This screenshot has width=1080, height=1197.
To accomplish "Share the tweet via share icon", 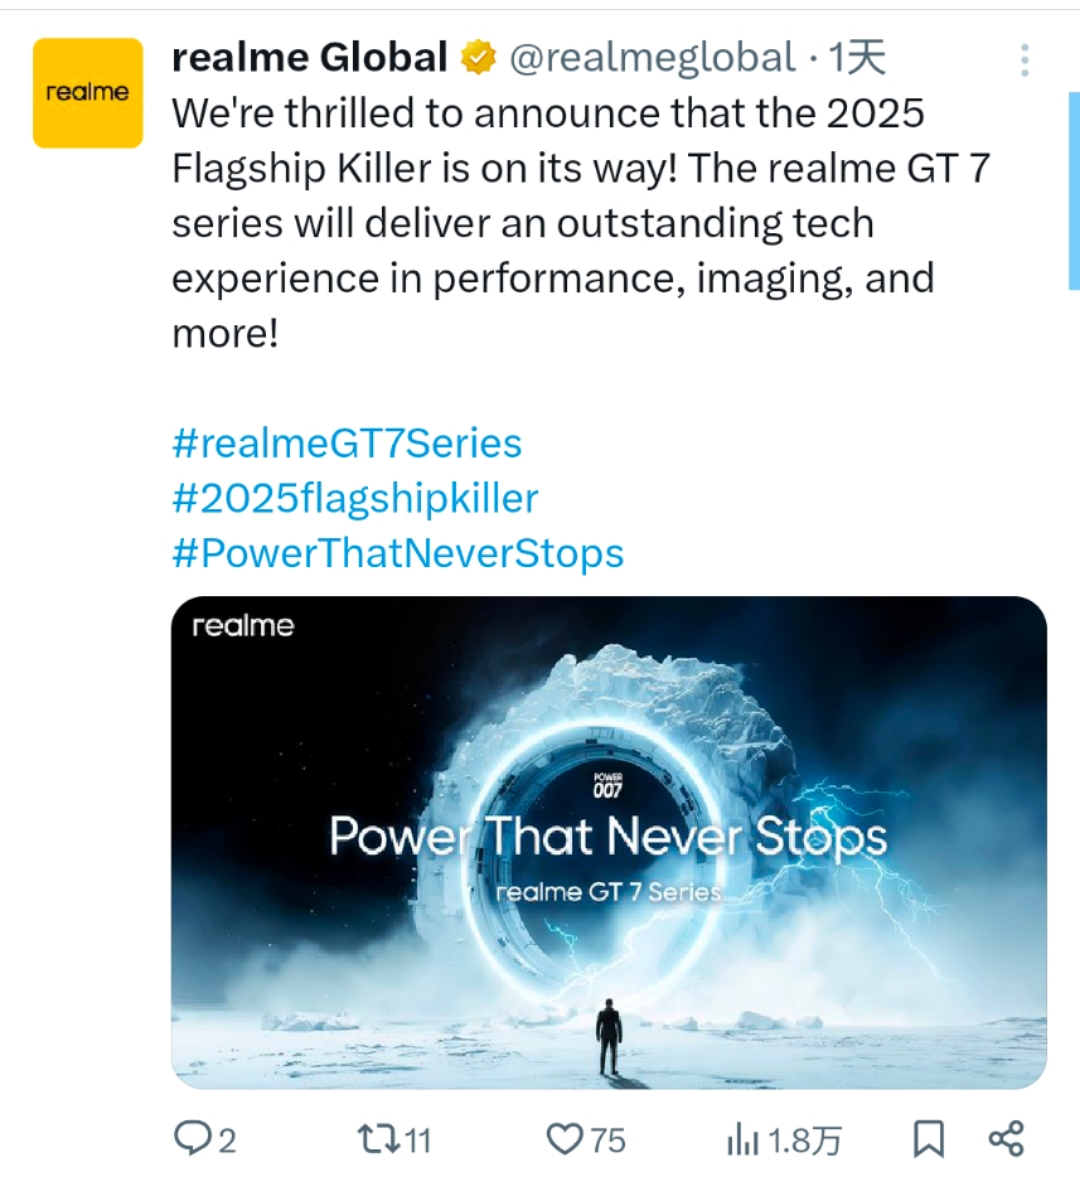I will click(1006, 1139).
